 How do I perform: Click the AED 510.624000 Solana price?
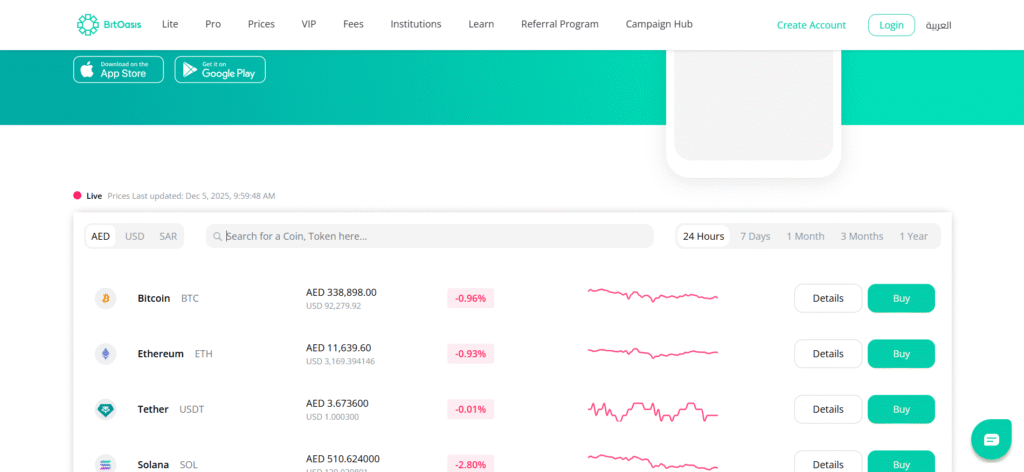point(342,459)
